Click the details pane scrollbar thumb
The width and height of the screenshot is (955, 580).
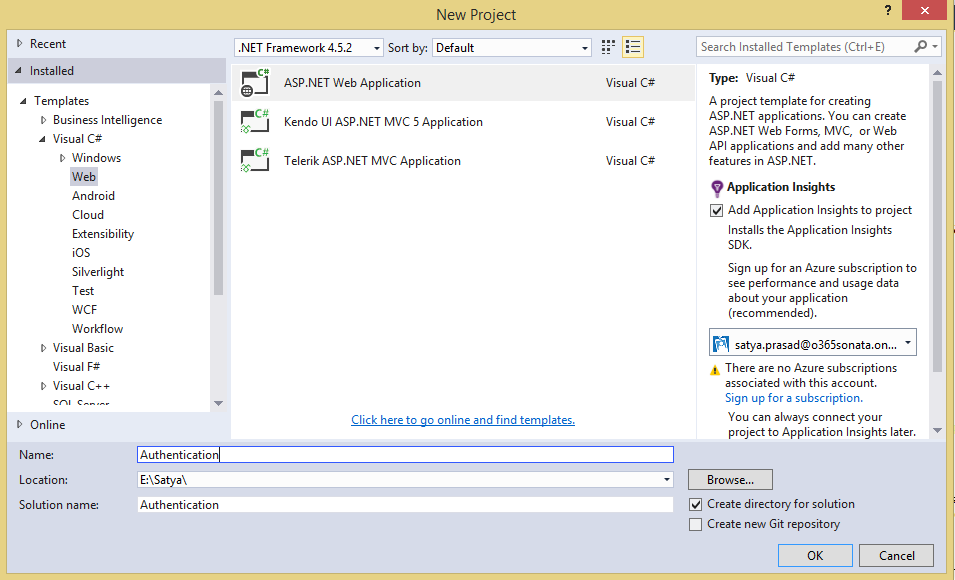coord(937,227)
